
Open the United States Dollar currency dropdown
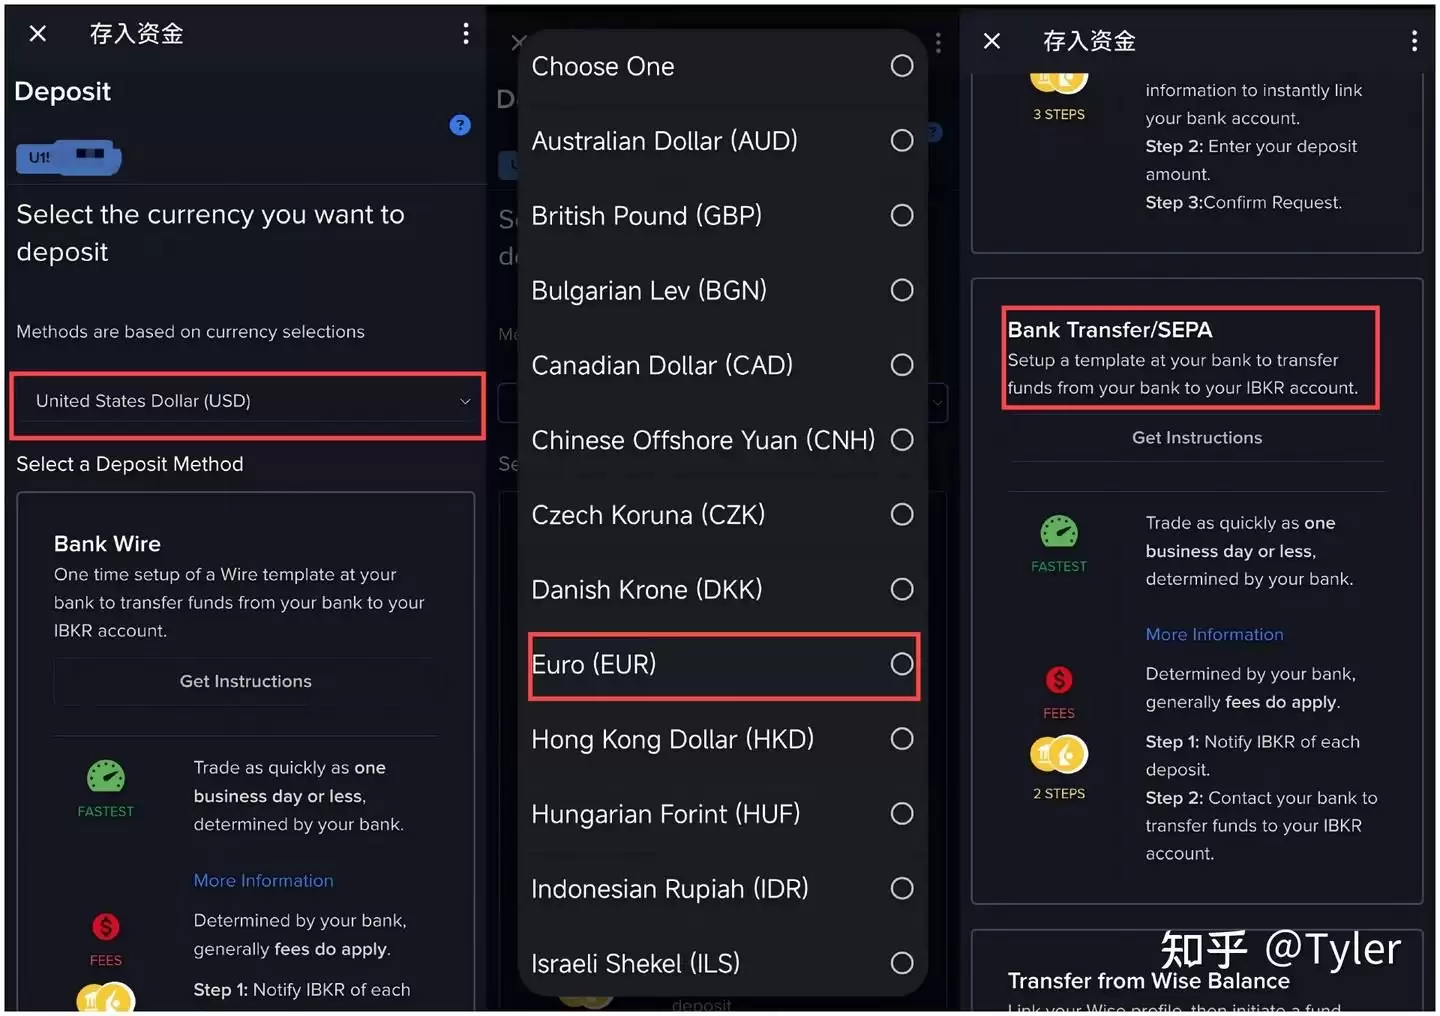coord(246,401)
